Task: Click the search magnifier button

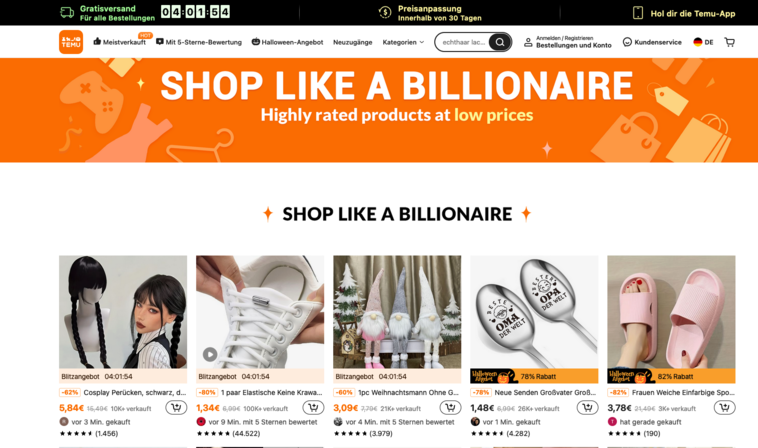Action: click(x=500, y=42)
